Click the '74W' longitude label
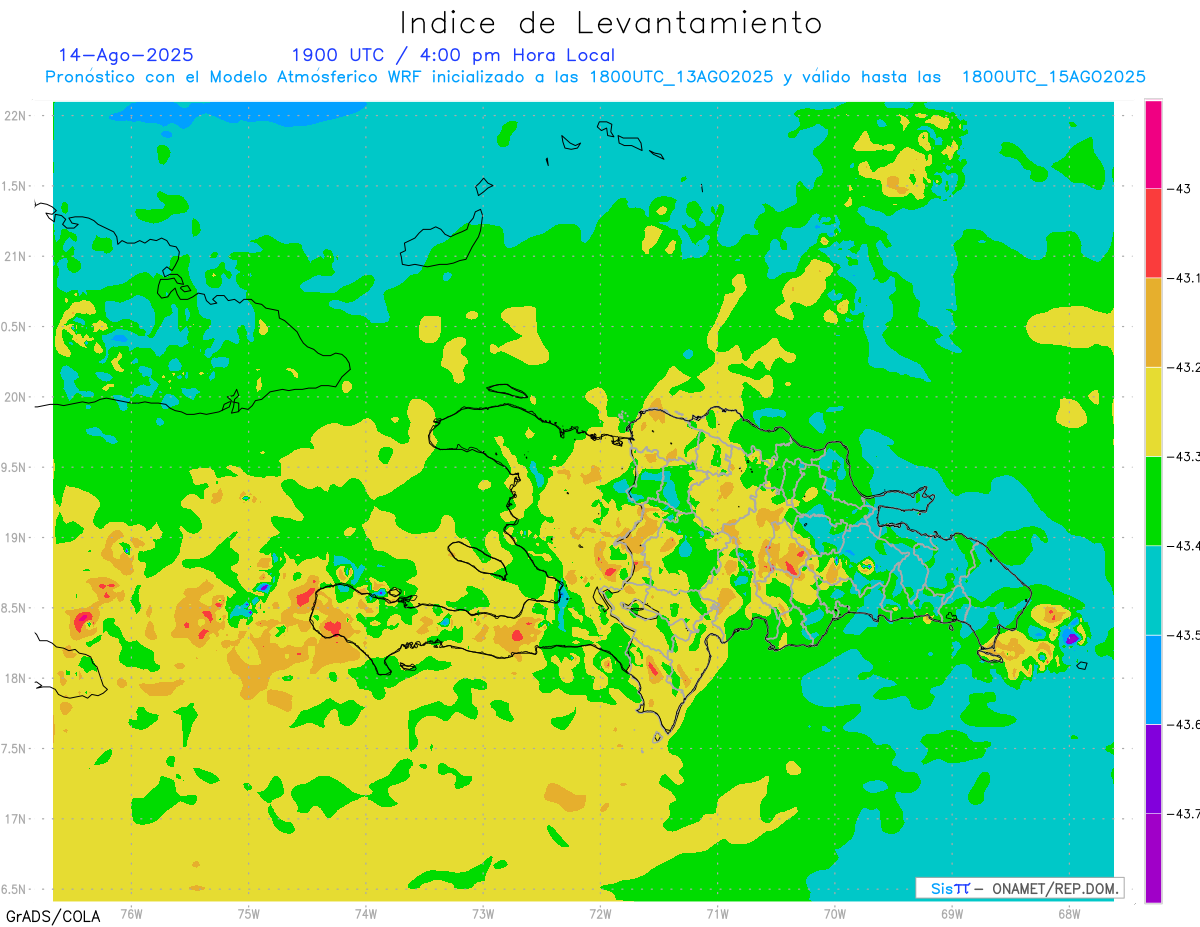Image resolution: width=1200 pixels, height=927 pixels. pos(366,913)
